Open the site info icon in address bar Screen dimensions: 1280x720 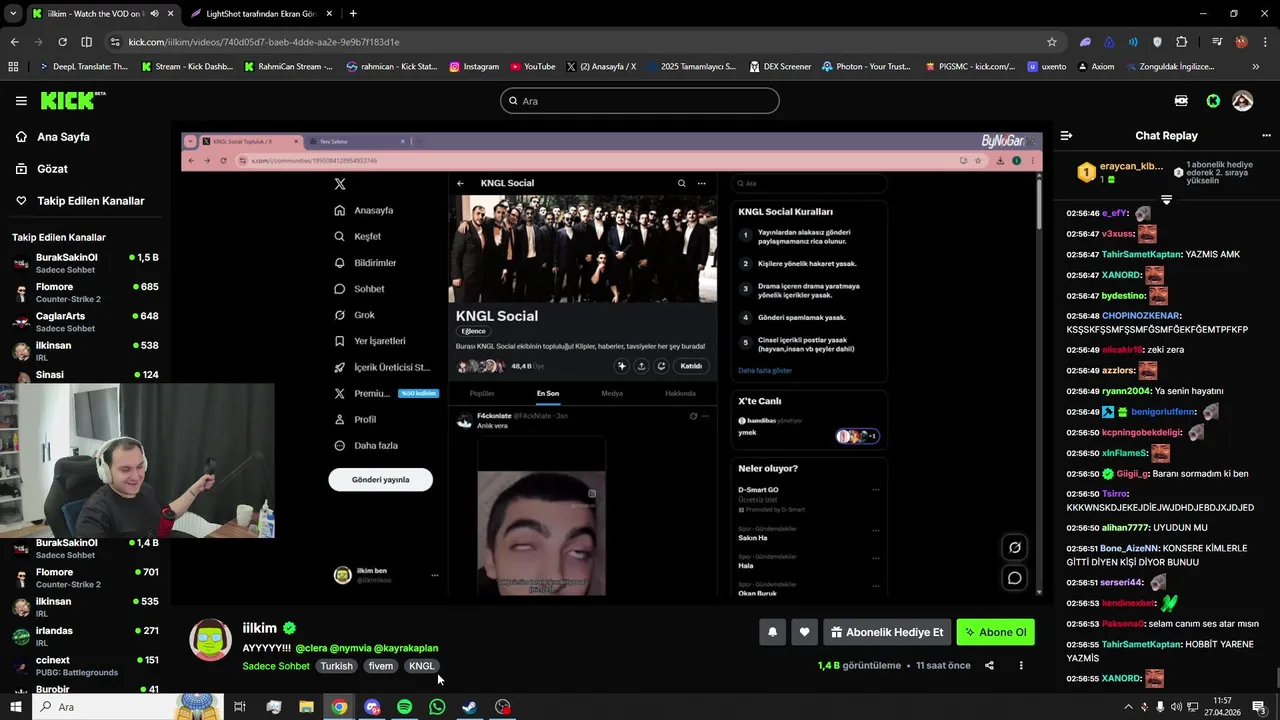tap(115, 42)
